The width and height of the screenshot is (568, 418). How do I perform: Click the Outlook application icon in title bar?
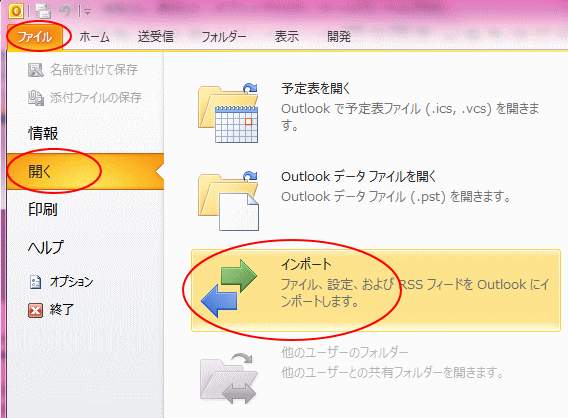[16, 11]
